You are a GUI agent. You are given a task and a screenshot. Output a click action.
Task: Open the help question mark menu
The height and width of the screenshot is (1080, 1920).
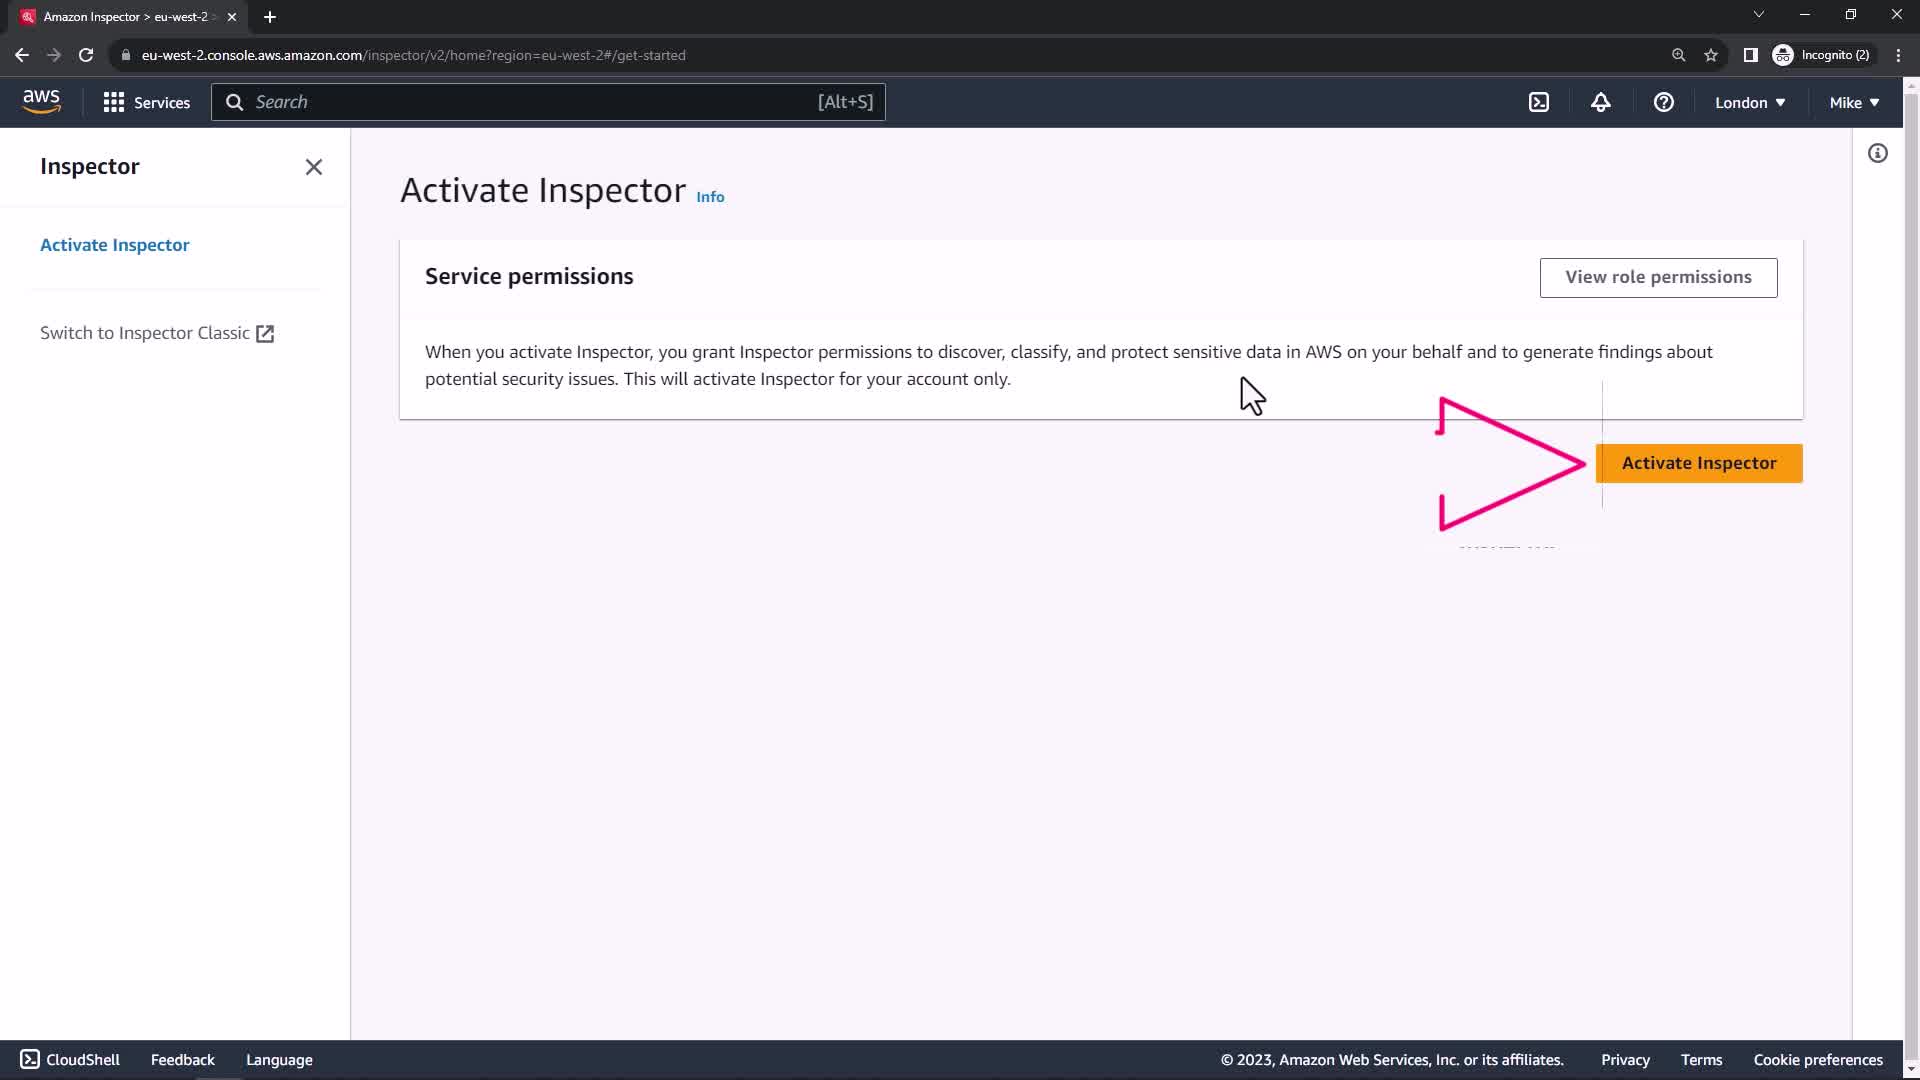1663,102
